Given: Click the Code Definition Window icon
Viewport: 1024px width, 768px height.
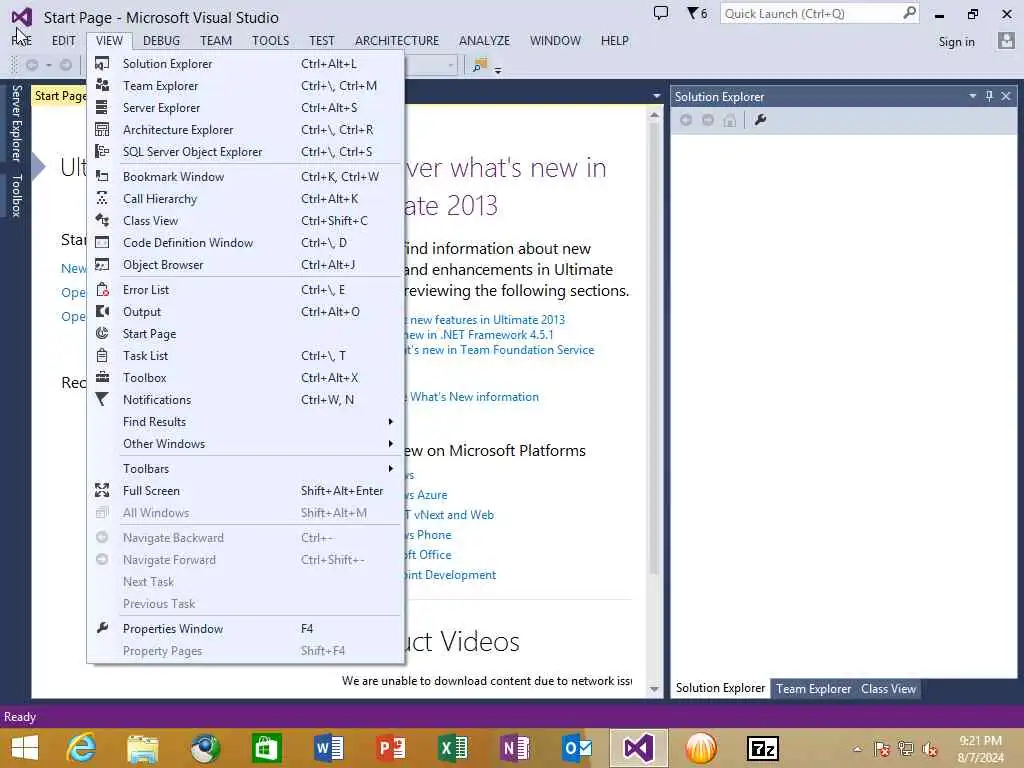Looking at the screenshot, I should tap(102, 242).
